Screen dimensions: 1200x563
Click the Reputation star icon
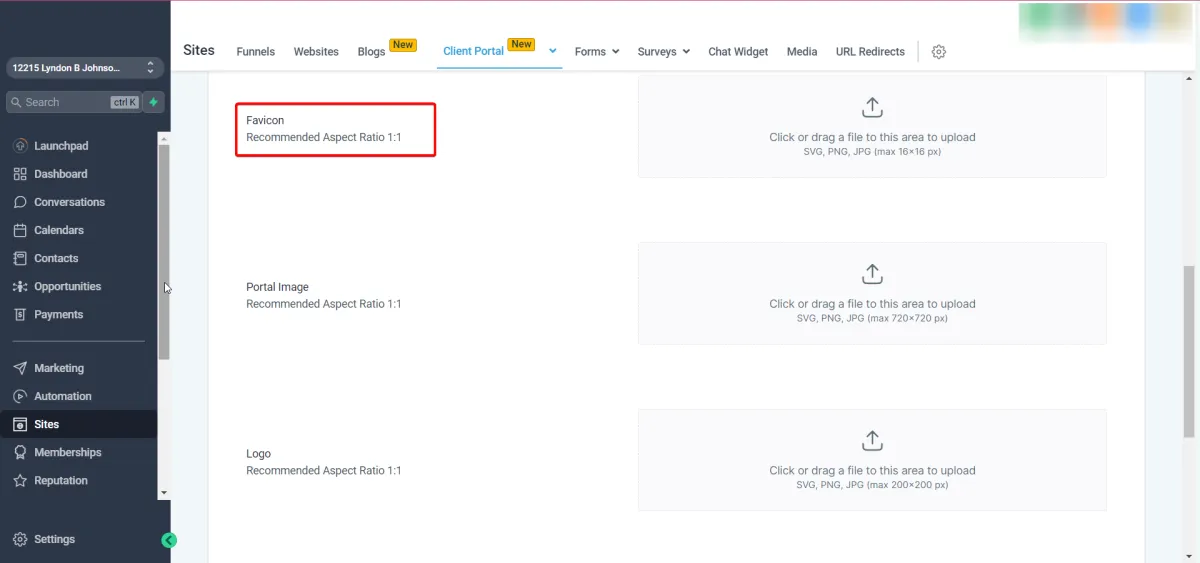(x=20, y=480)
